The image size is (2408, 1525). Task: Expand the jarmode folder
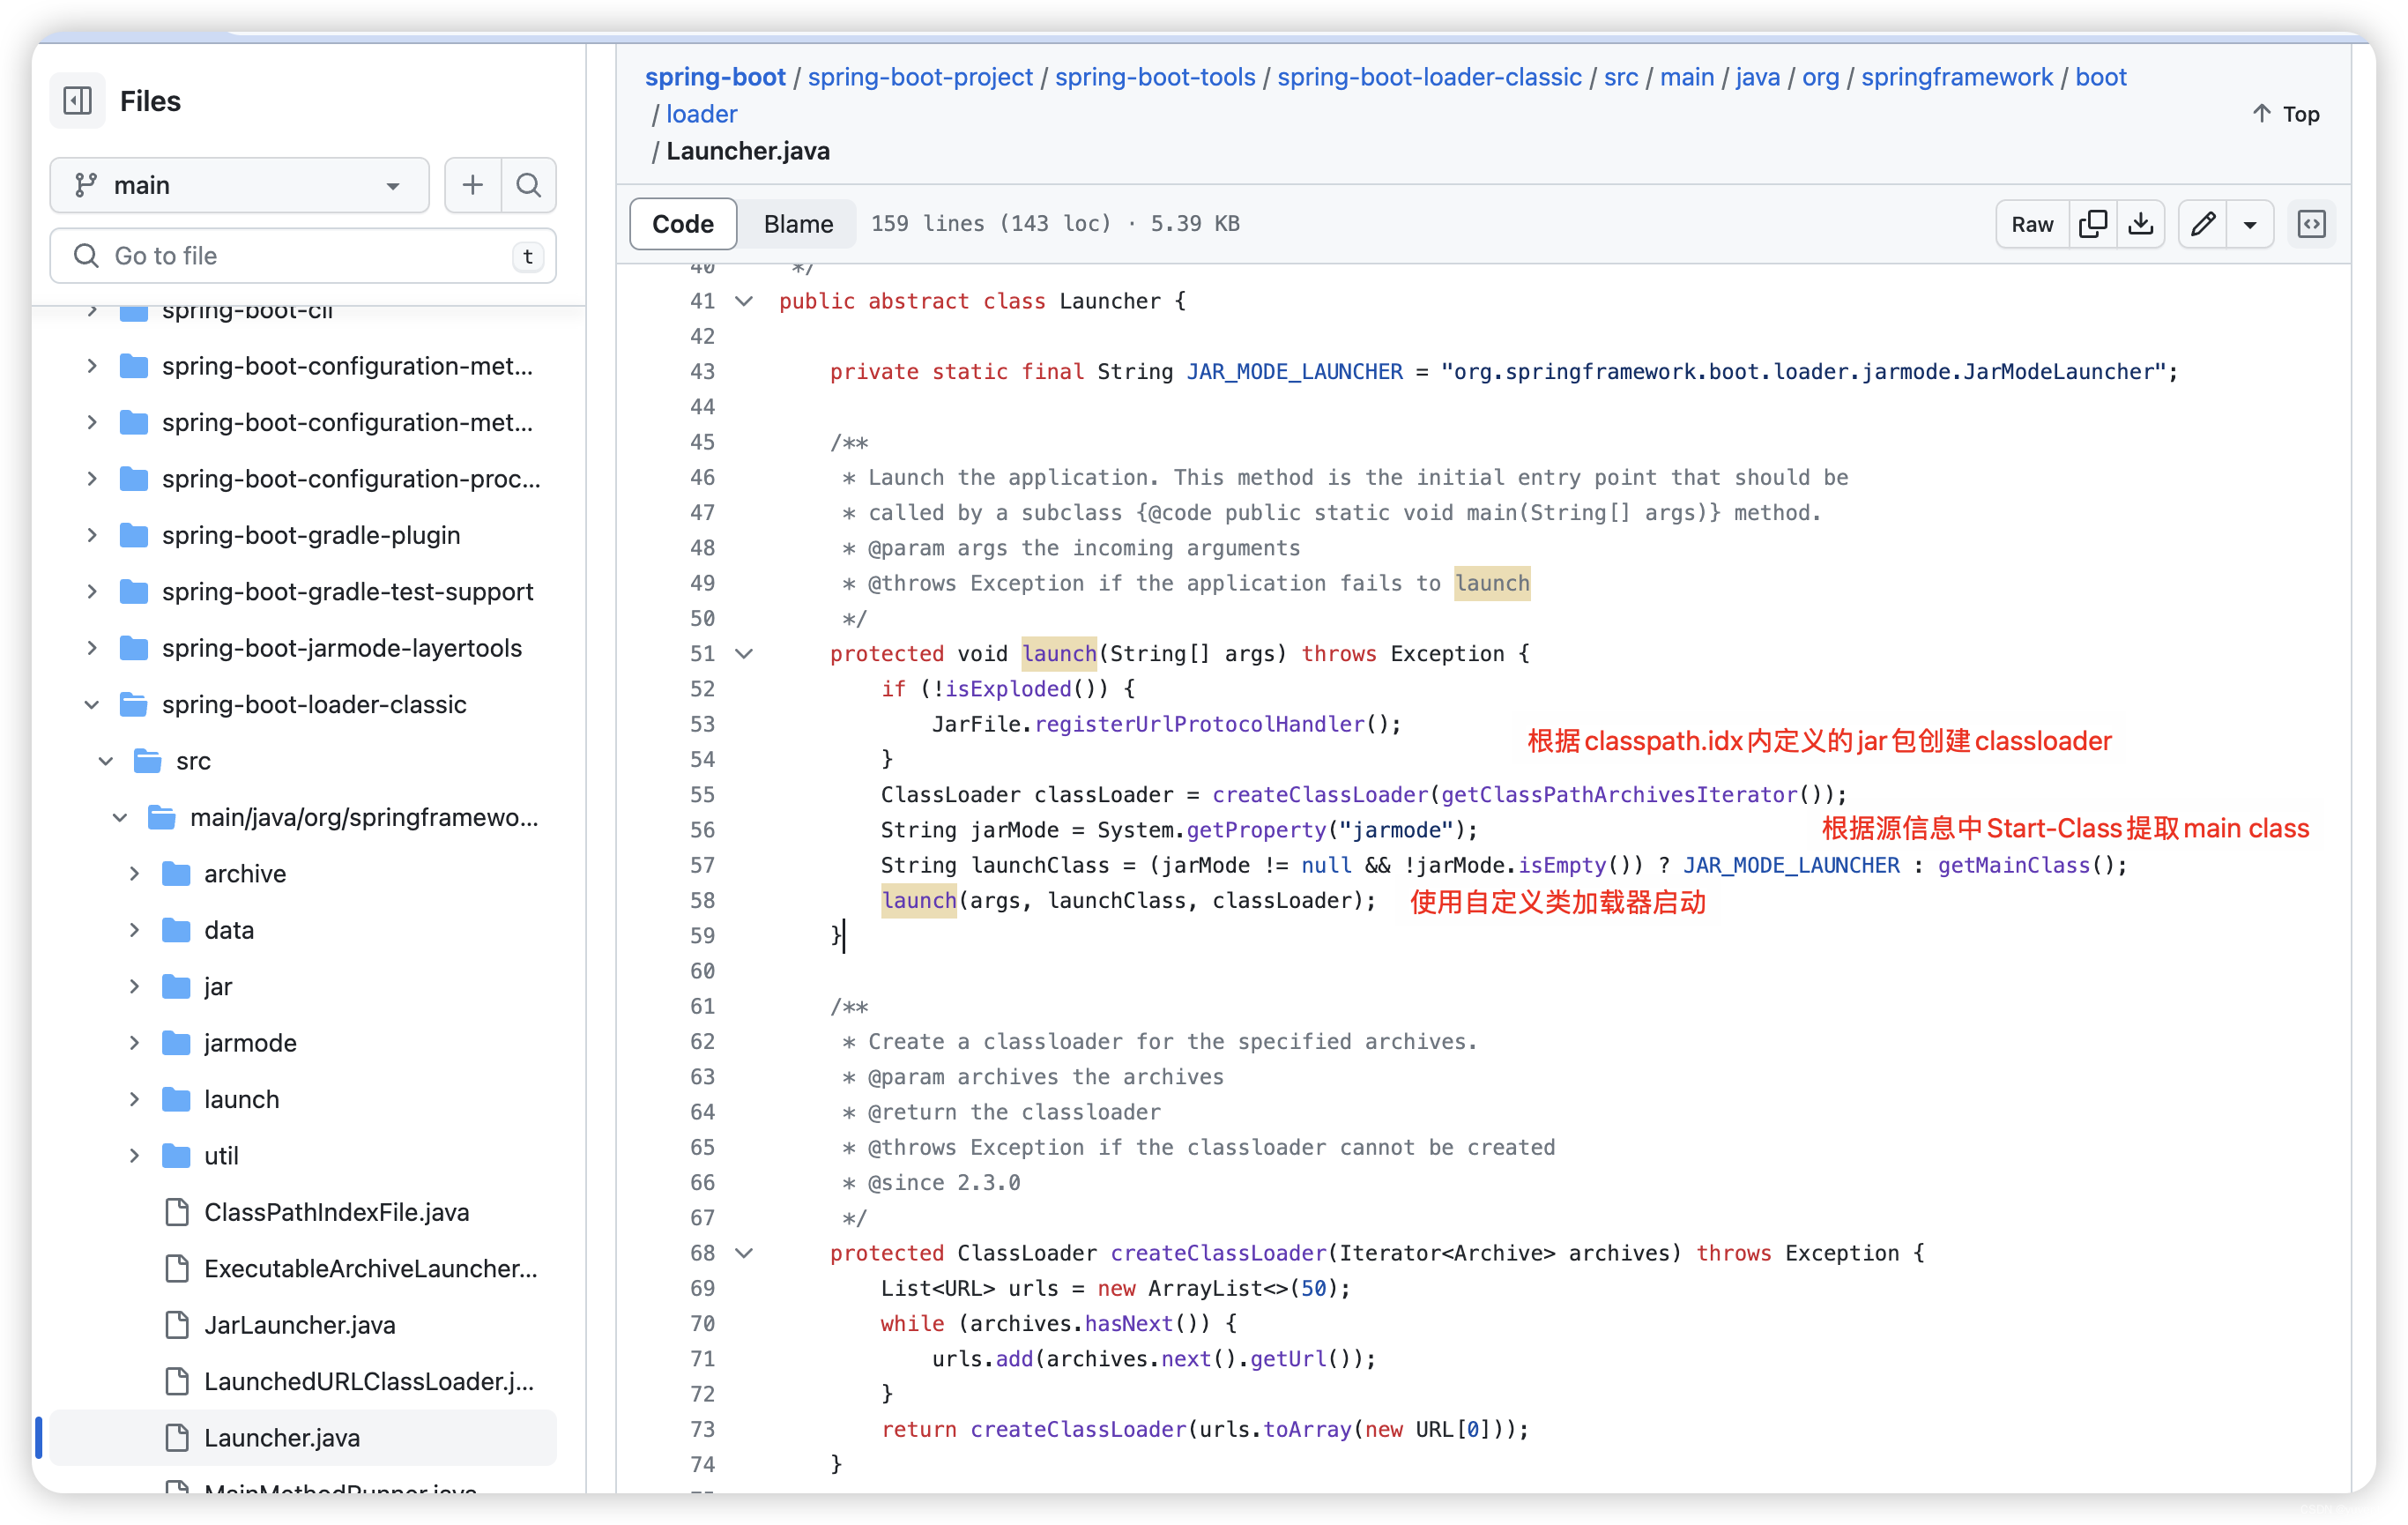click(x=134, y=1043)
